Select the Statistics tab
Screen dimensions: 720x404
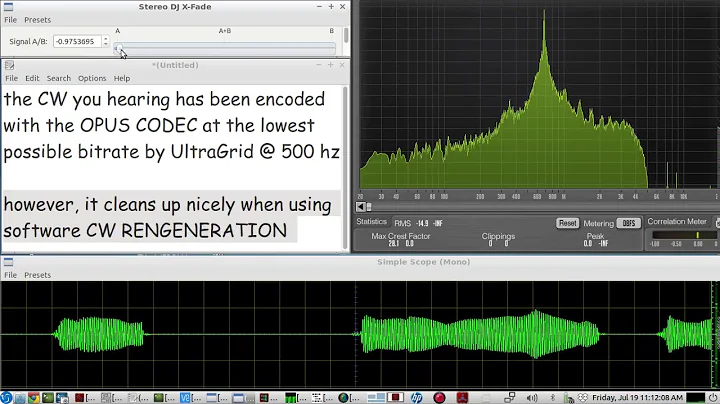(371, 221)
